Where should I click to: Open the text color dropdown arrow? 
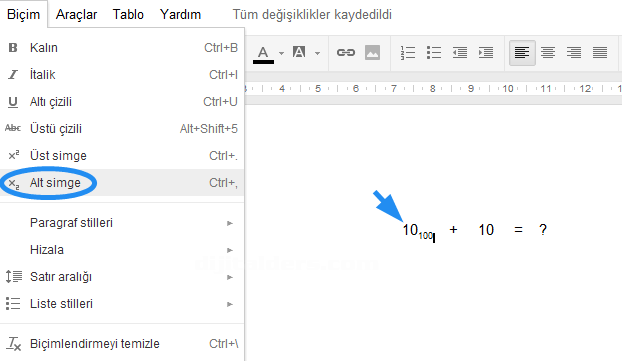tap(281, 53)
